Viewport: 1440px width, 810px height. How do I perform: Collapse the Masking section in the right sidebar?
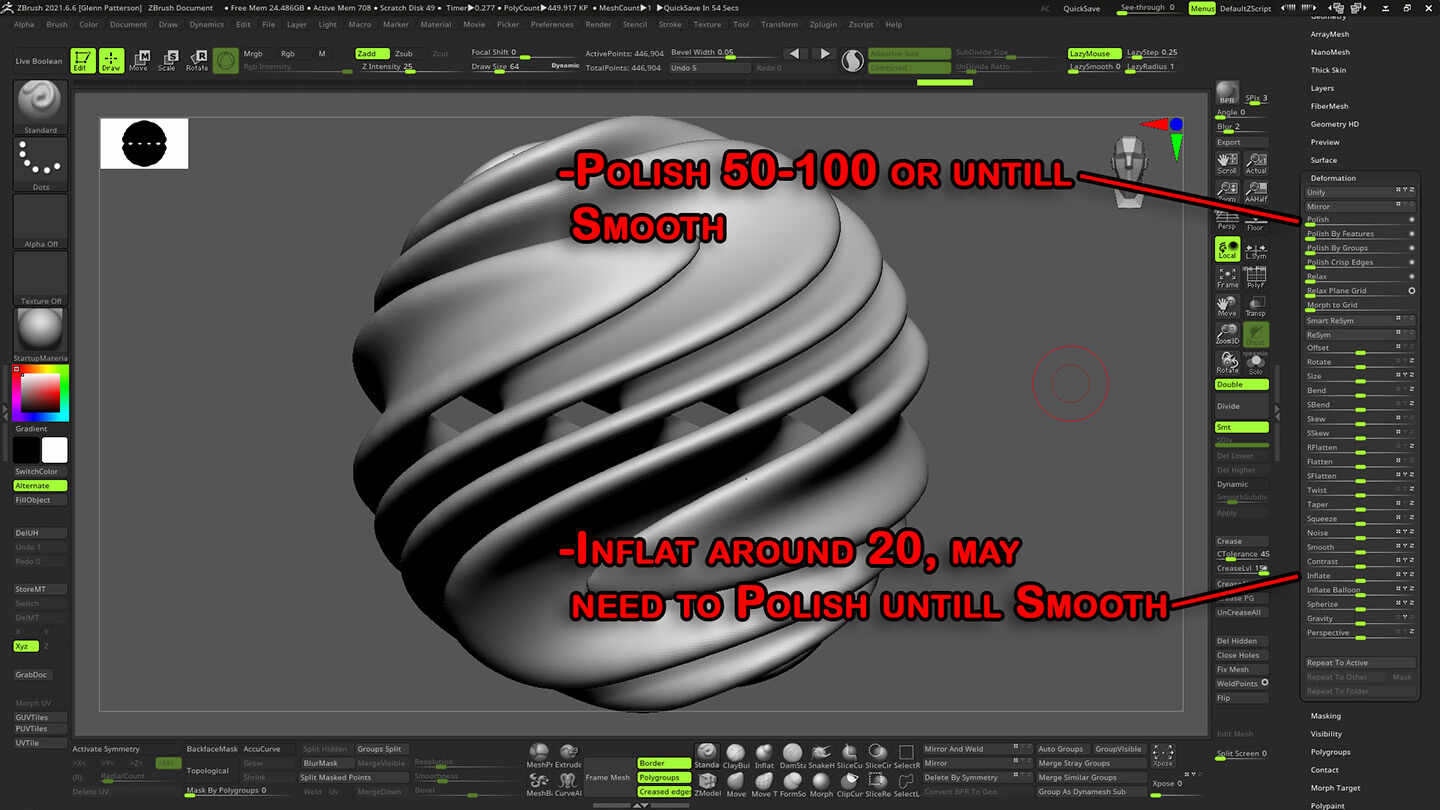coord(1325,716)
